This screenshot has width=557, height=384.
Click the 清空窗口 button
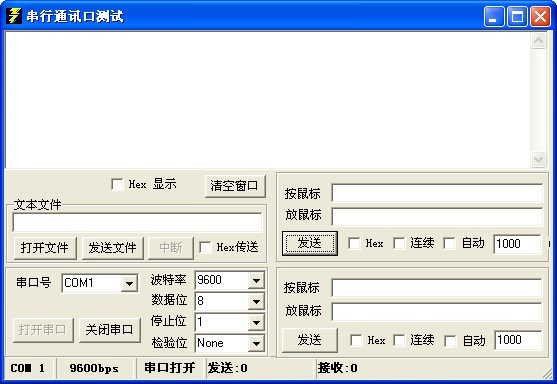[x=235, y=186]
